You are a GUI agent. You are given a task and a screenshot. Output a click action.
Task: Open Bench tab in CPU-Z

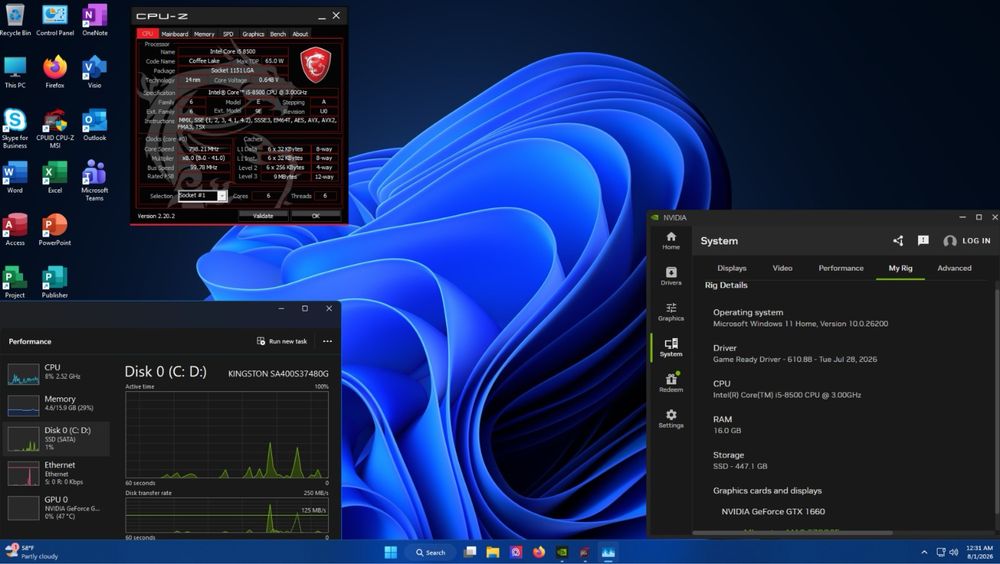click(277, 34)
